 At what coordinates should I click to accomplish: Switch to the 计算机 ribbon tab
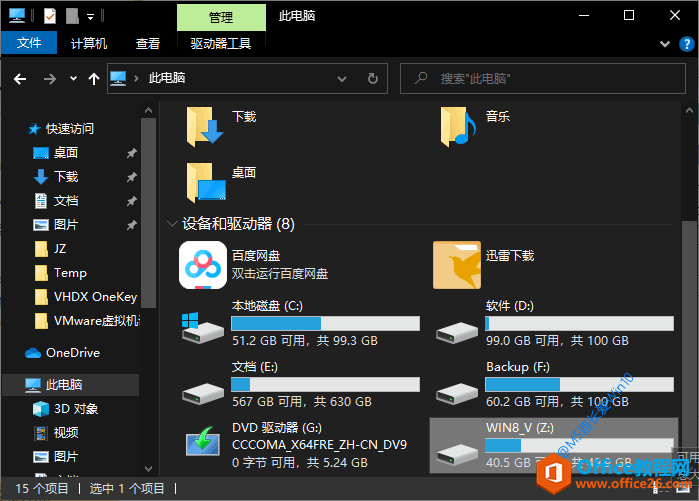tap(89, 43)
